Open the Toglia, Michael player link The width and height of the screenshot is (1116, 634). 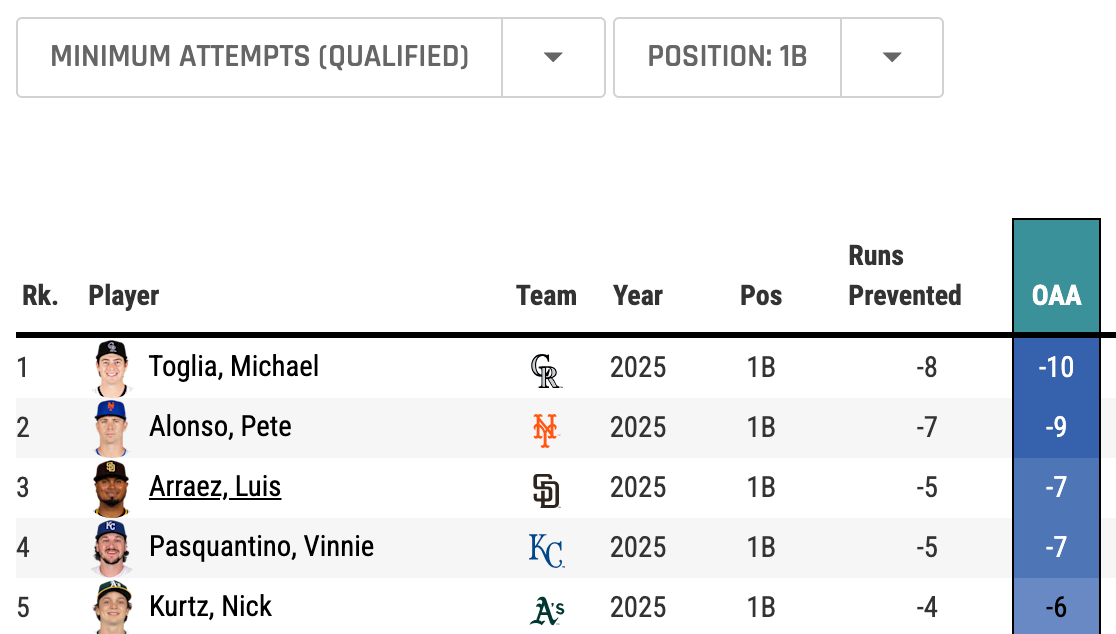[x=234, y=367]
